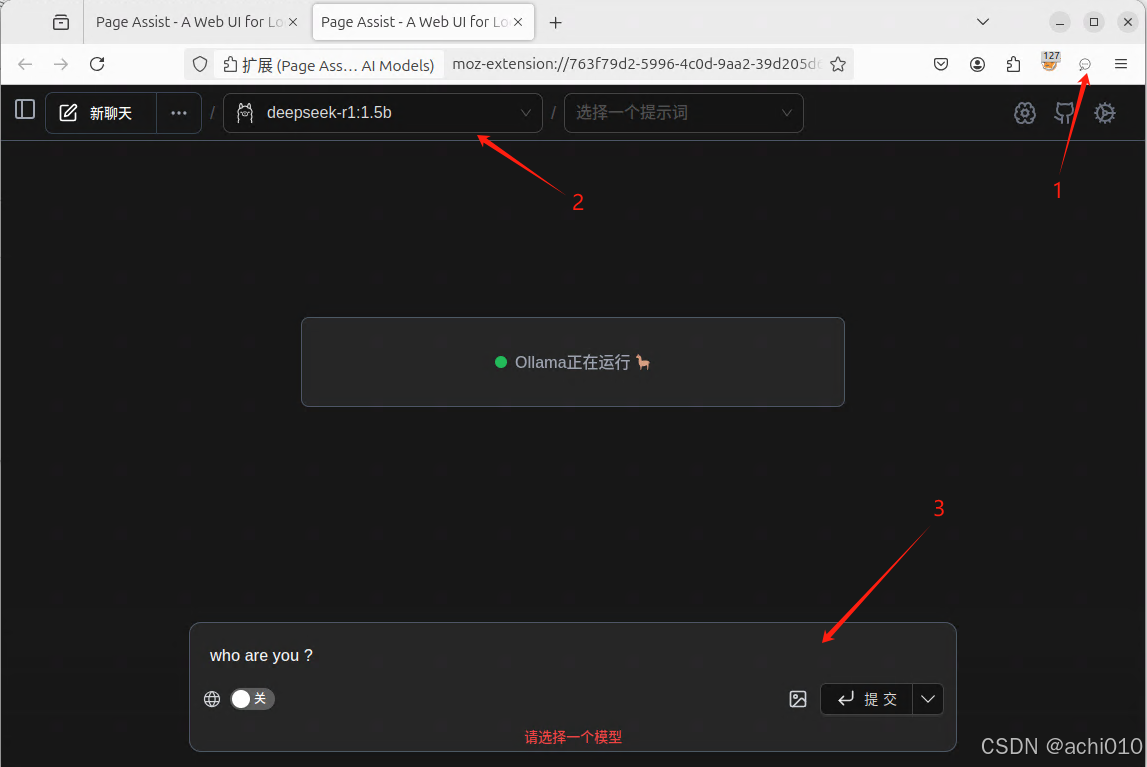The width and height of the screenshot is (1147, 767).
Task: Open the three-dot more options menu
Action: coord(179,113)
